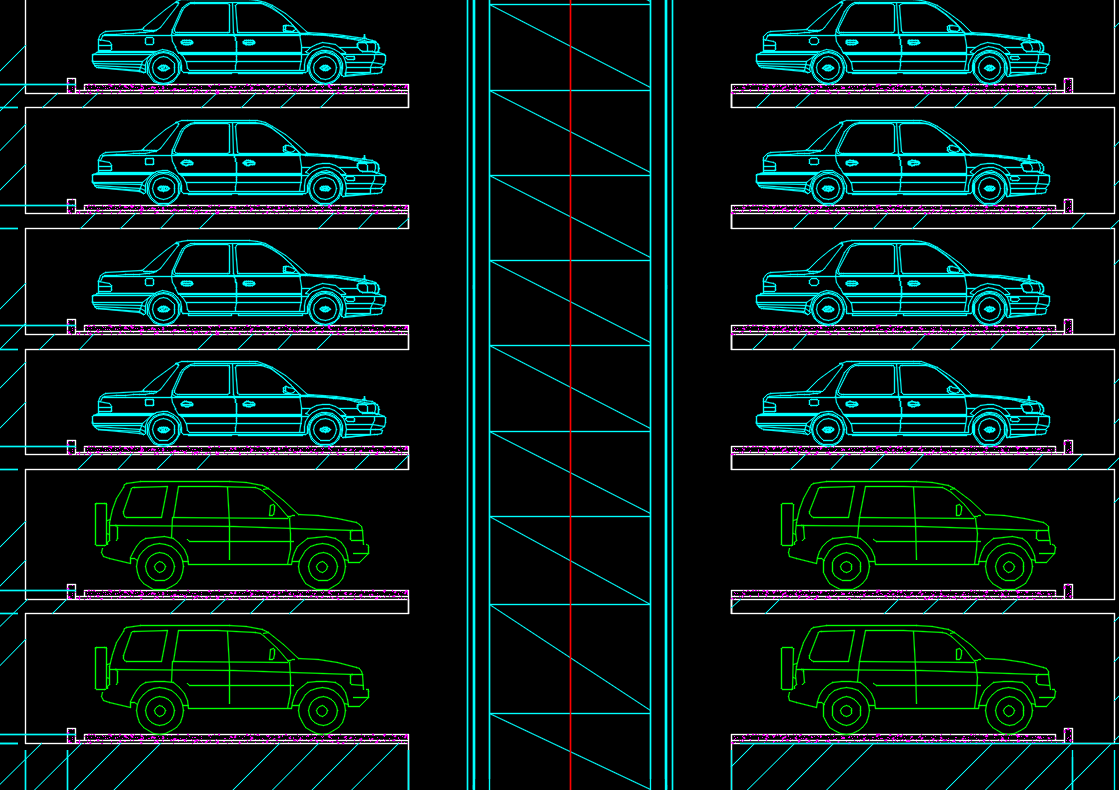Select the top-right cyan sedan

pyautogui.click(x=902, y=42)
